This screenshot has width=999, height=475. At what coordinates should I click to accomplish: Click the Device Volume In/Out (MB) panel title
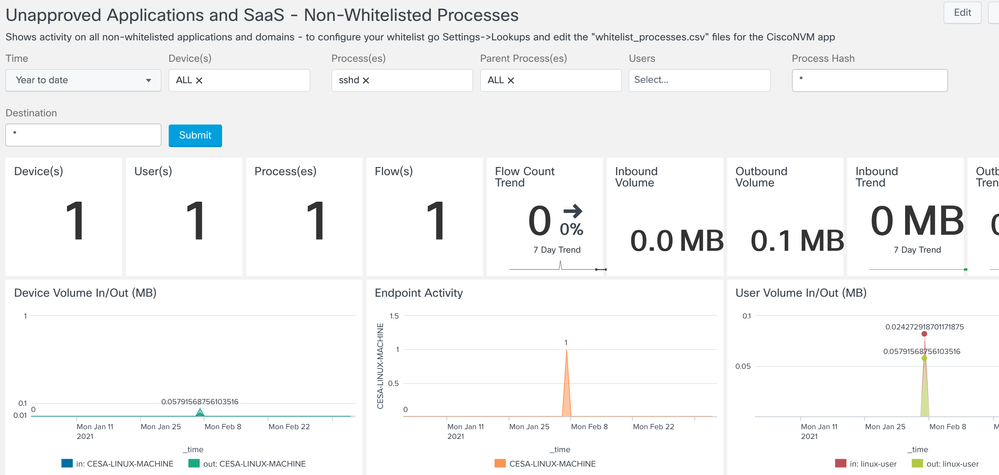(x=85, y=293)
